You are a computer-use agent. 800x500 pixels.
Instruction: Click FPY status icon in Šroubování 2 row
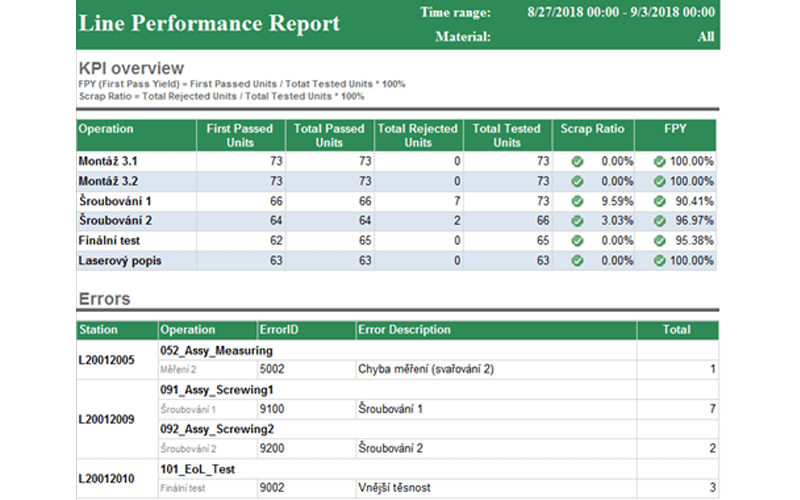coord(659,221)
